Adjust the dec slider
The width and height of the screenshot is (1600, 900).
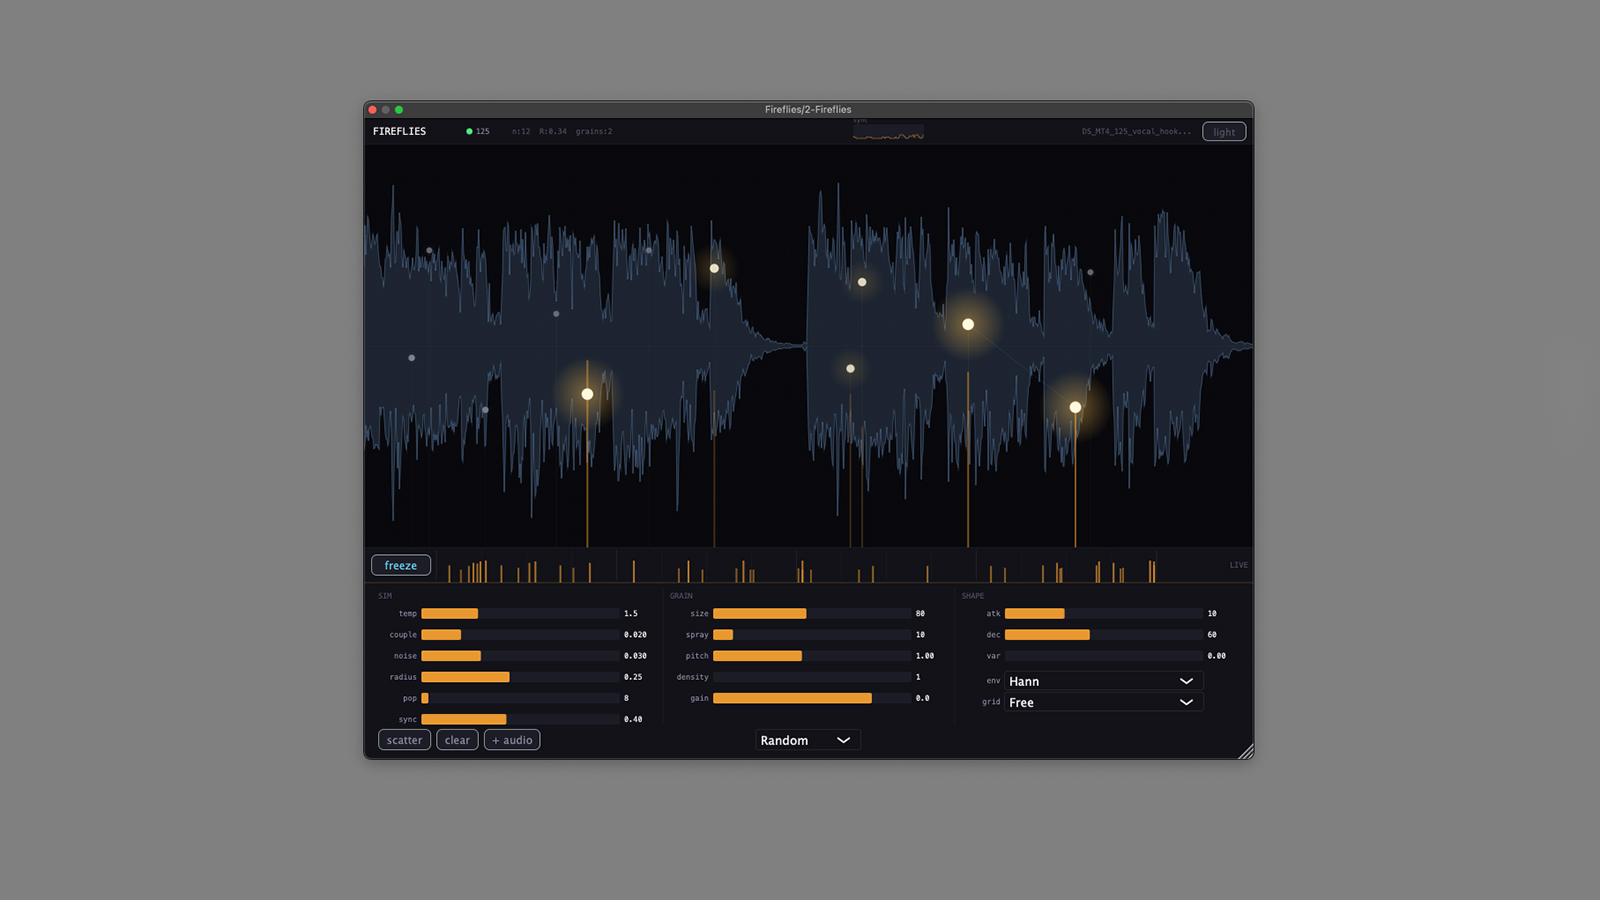1104,635
